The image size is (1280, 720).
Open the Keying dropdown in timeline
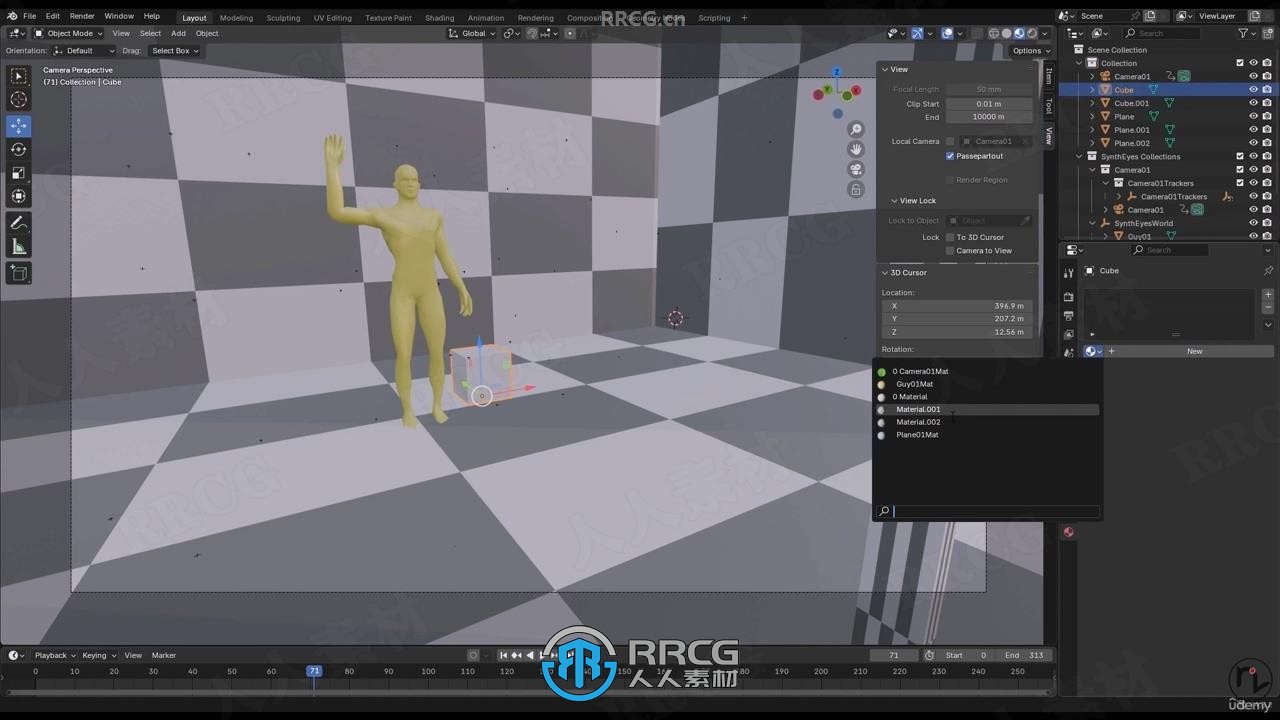click(x=98, y=655)
